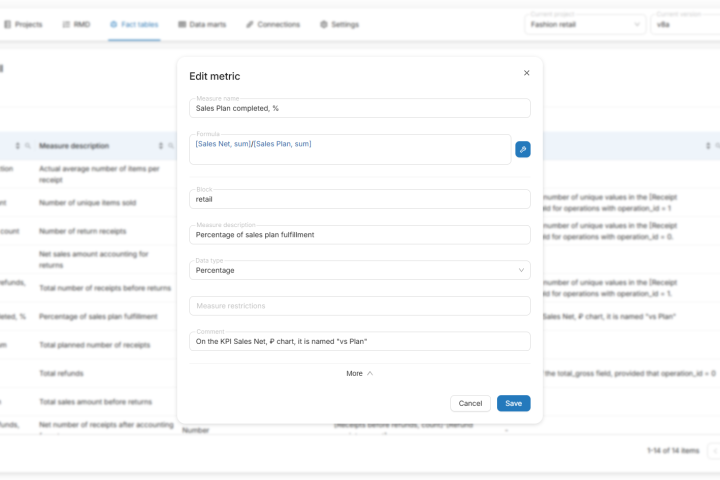Image resolution: width=720 pixels, height=480 pixels.
Task: Click the Cancel button
Action: tap(470, 403)
